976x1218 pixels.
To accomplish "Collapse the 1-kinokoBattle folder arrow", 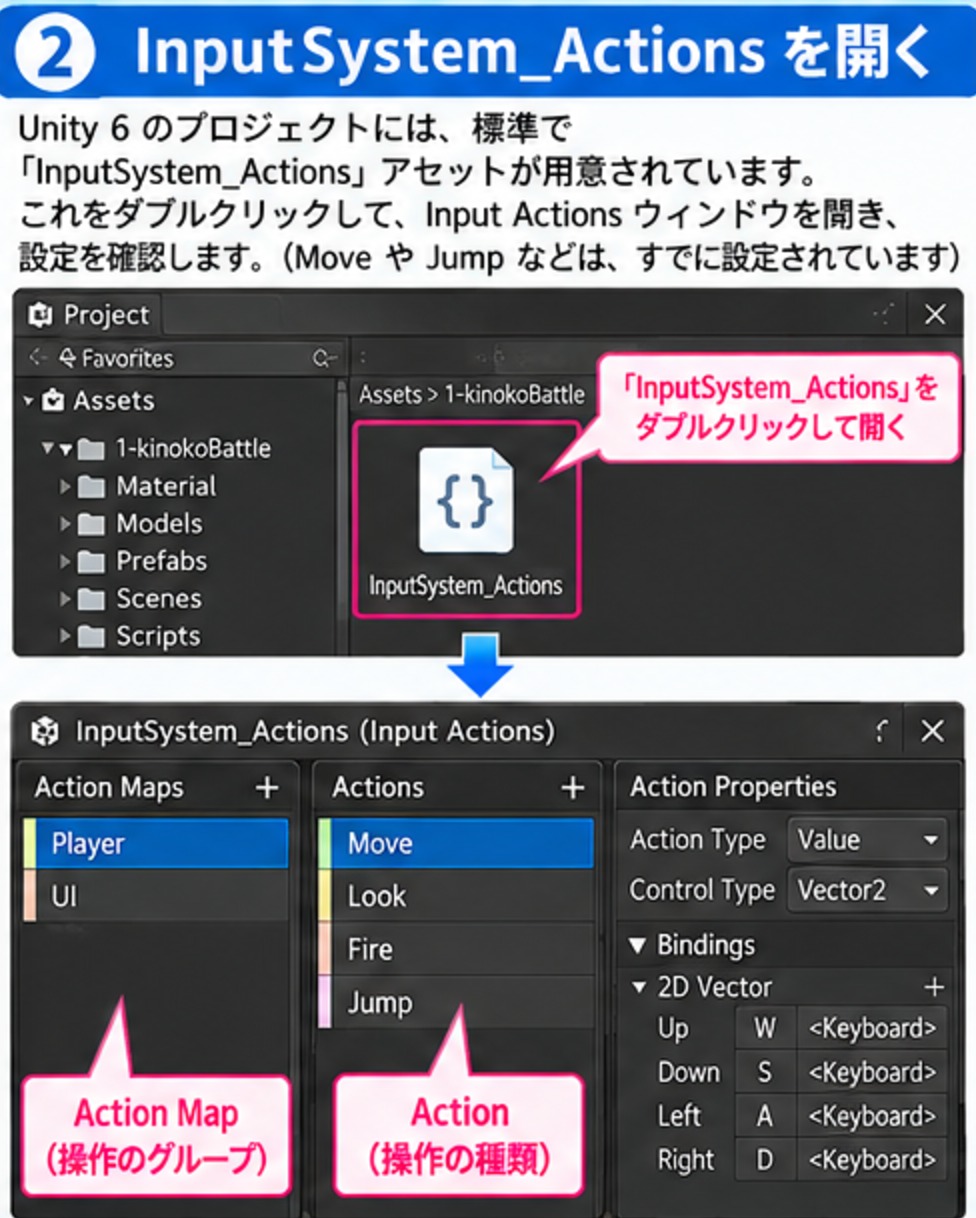I will click(65, 449).
